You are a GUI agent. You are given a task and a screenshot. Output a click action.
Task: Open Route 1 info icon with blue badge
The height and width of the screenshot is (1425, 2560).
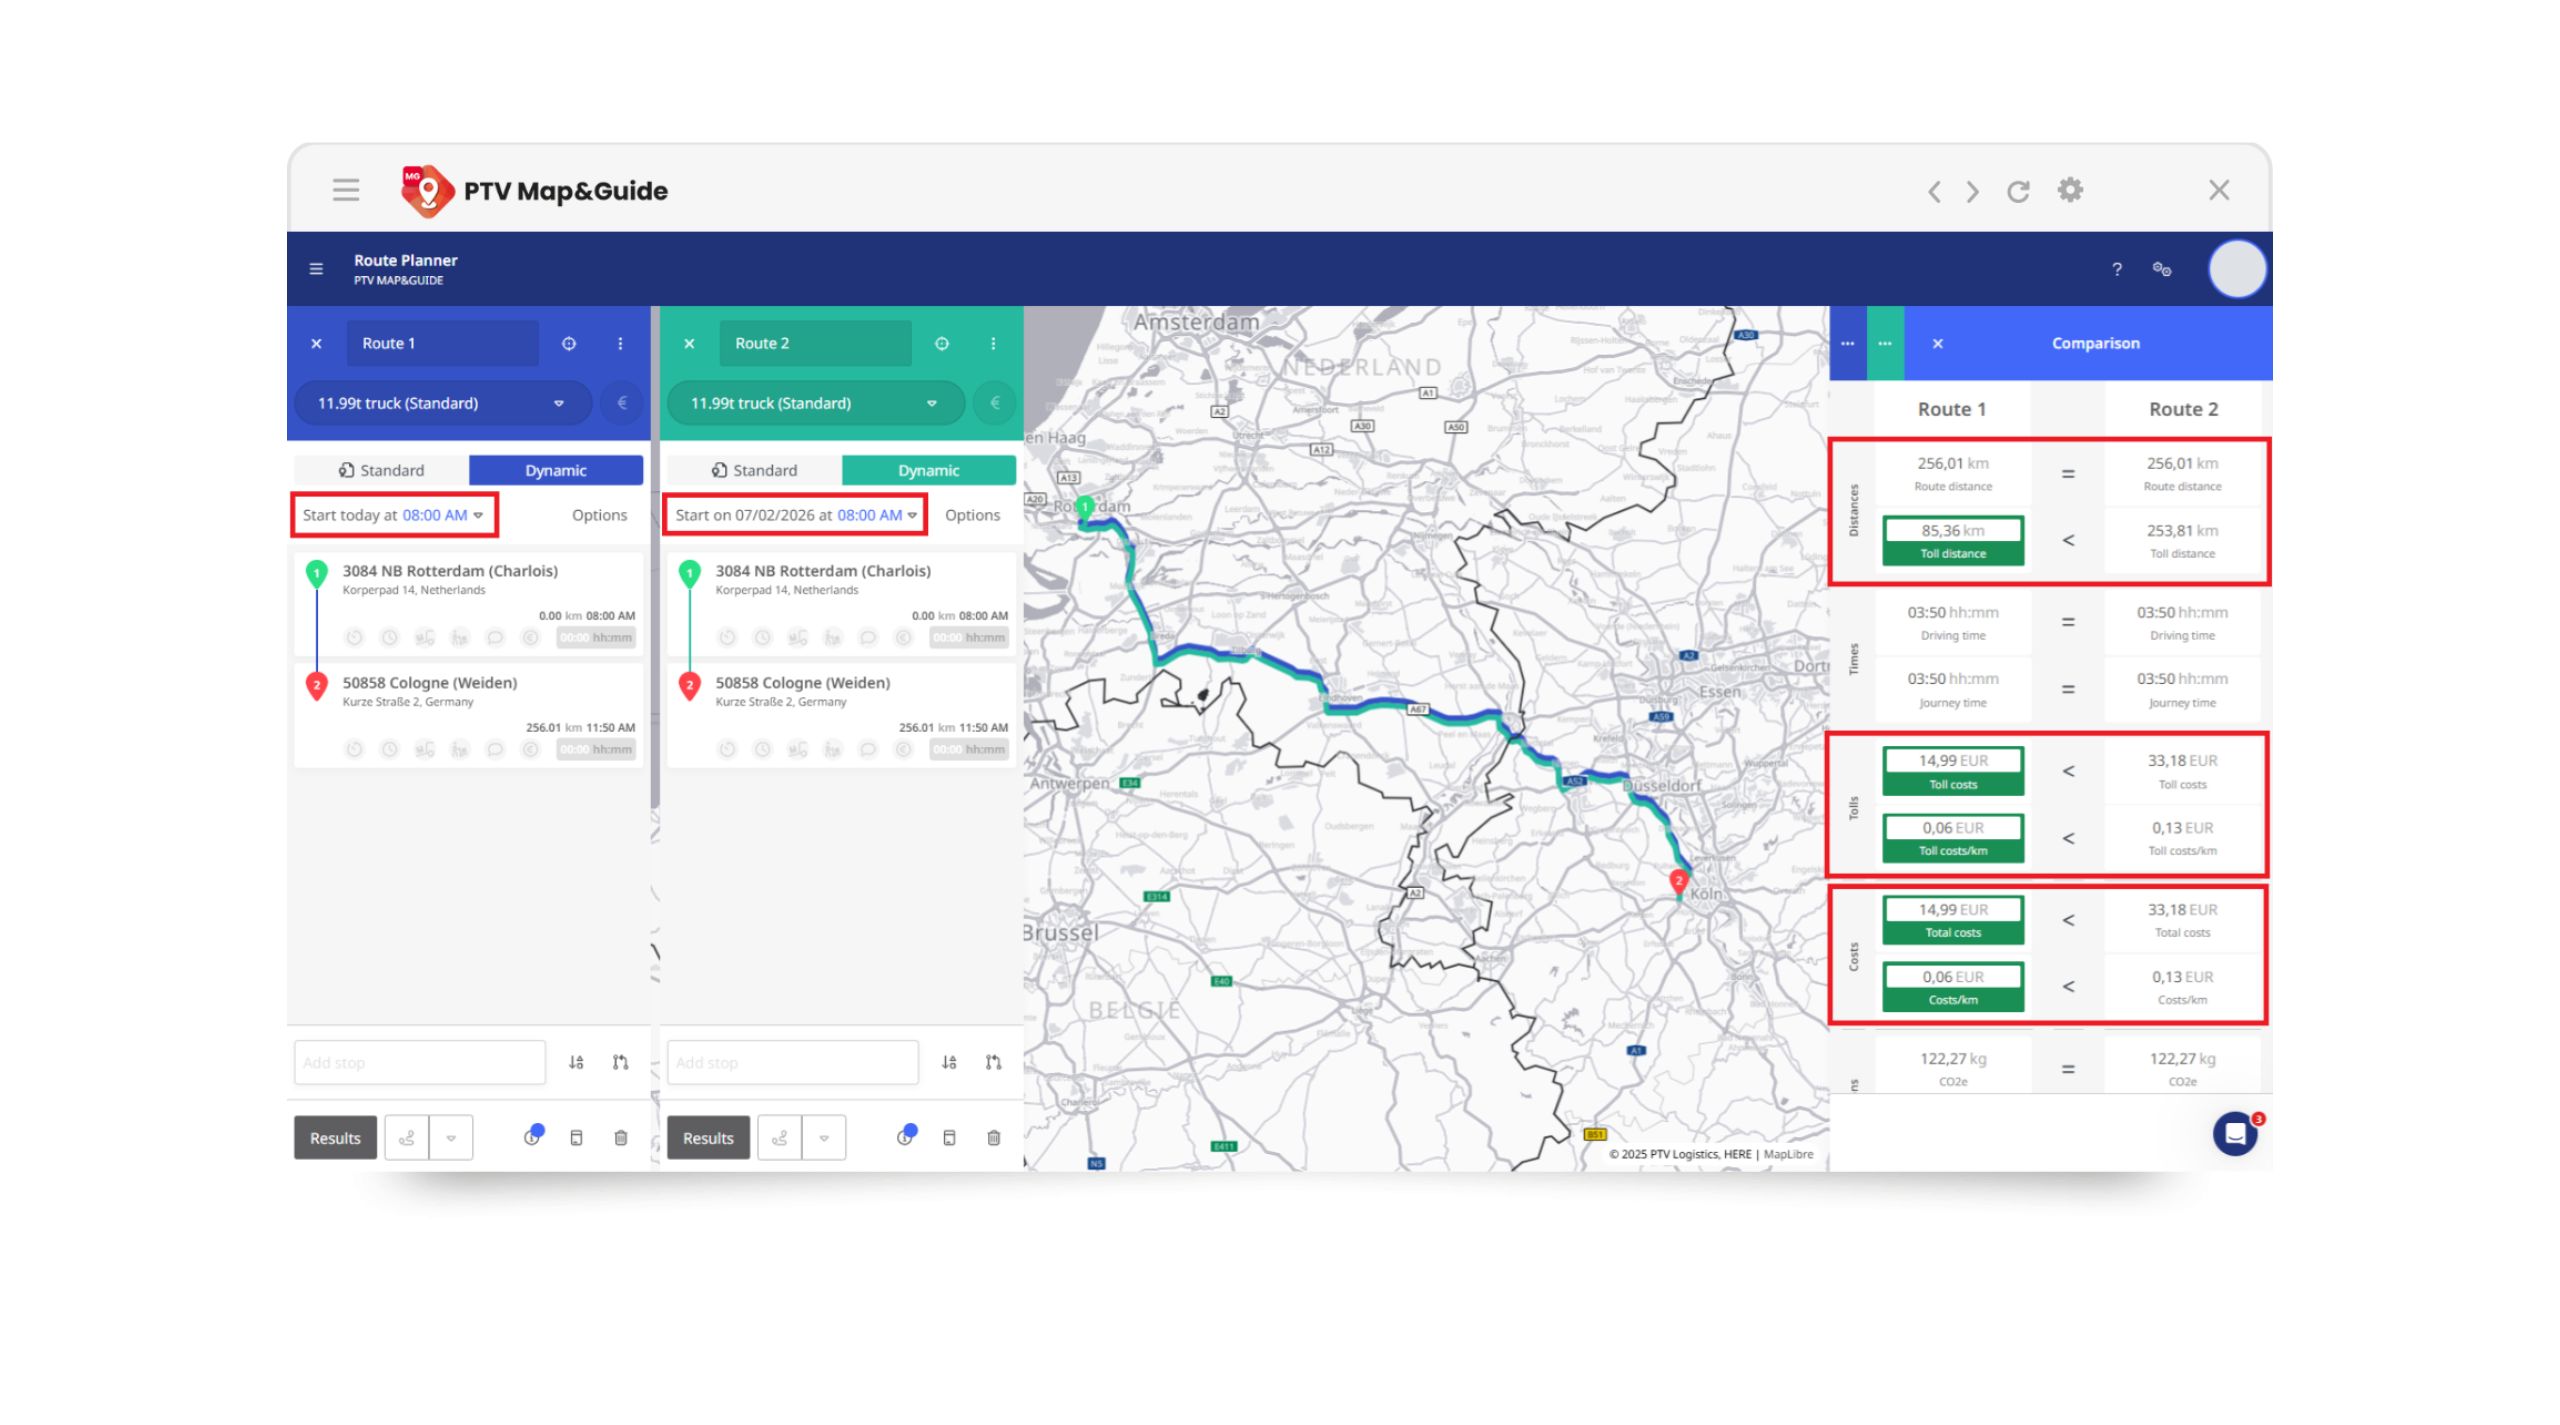click(533, 1136)
